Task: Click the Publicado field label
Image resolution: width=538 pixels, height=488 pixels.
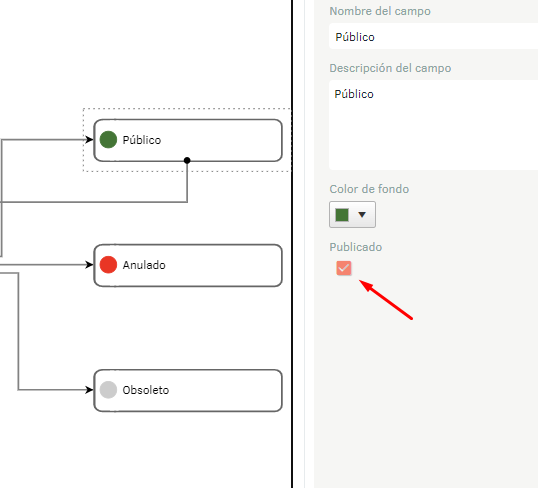Action: pyautogui.click(x=356, y=247)
